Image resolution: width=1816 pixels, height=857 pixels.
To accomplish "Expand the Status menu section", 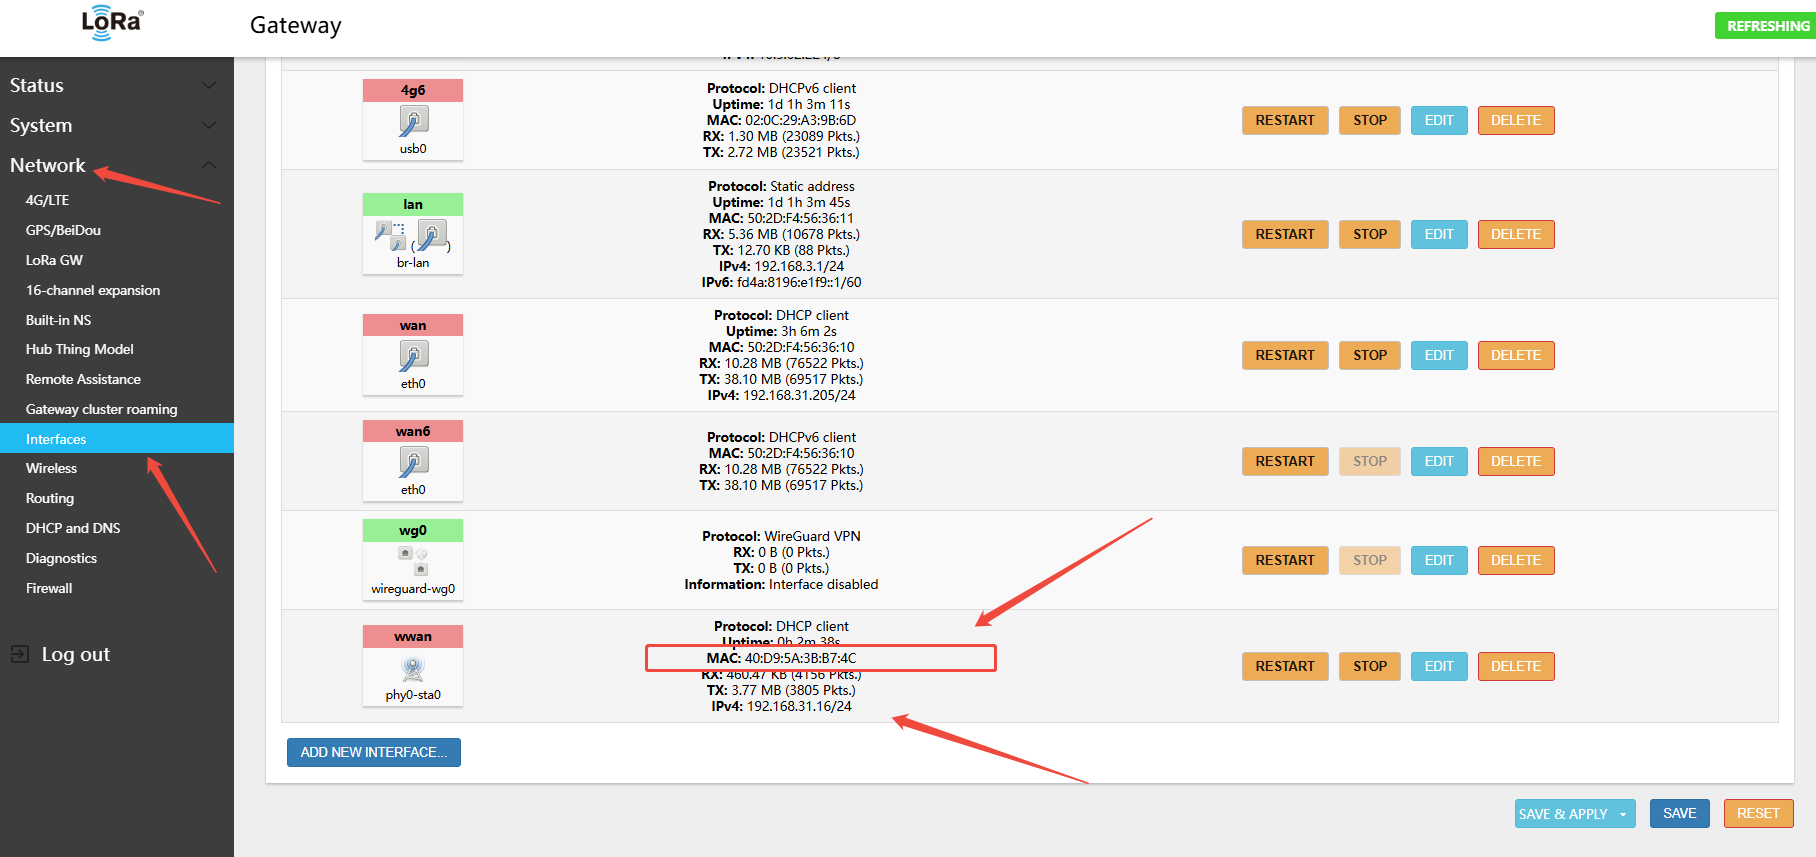I will click(x=208, y=86).
